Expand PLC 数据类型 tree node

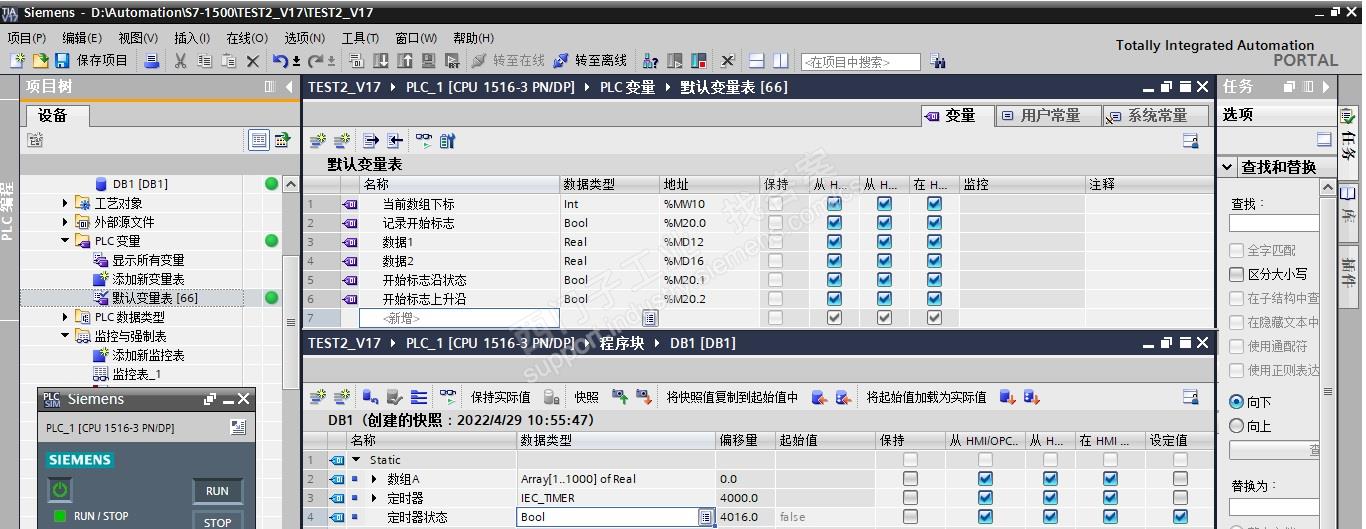click(x=66, y=317)
